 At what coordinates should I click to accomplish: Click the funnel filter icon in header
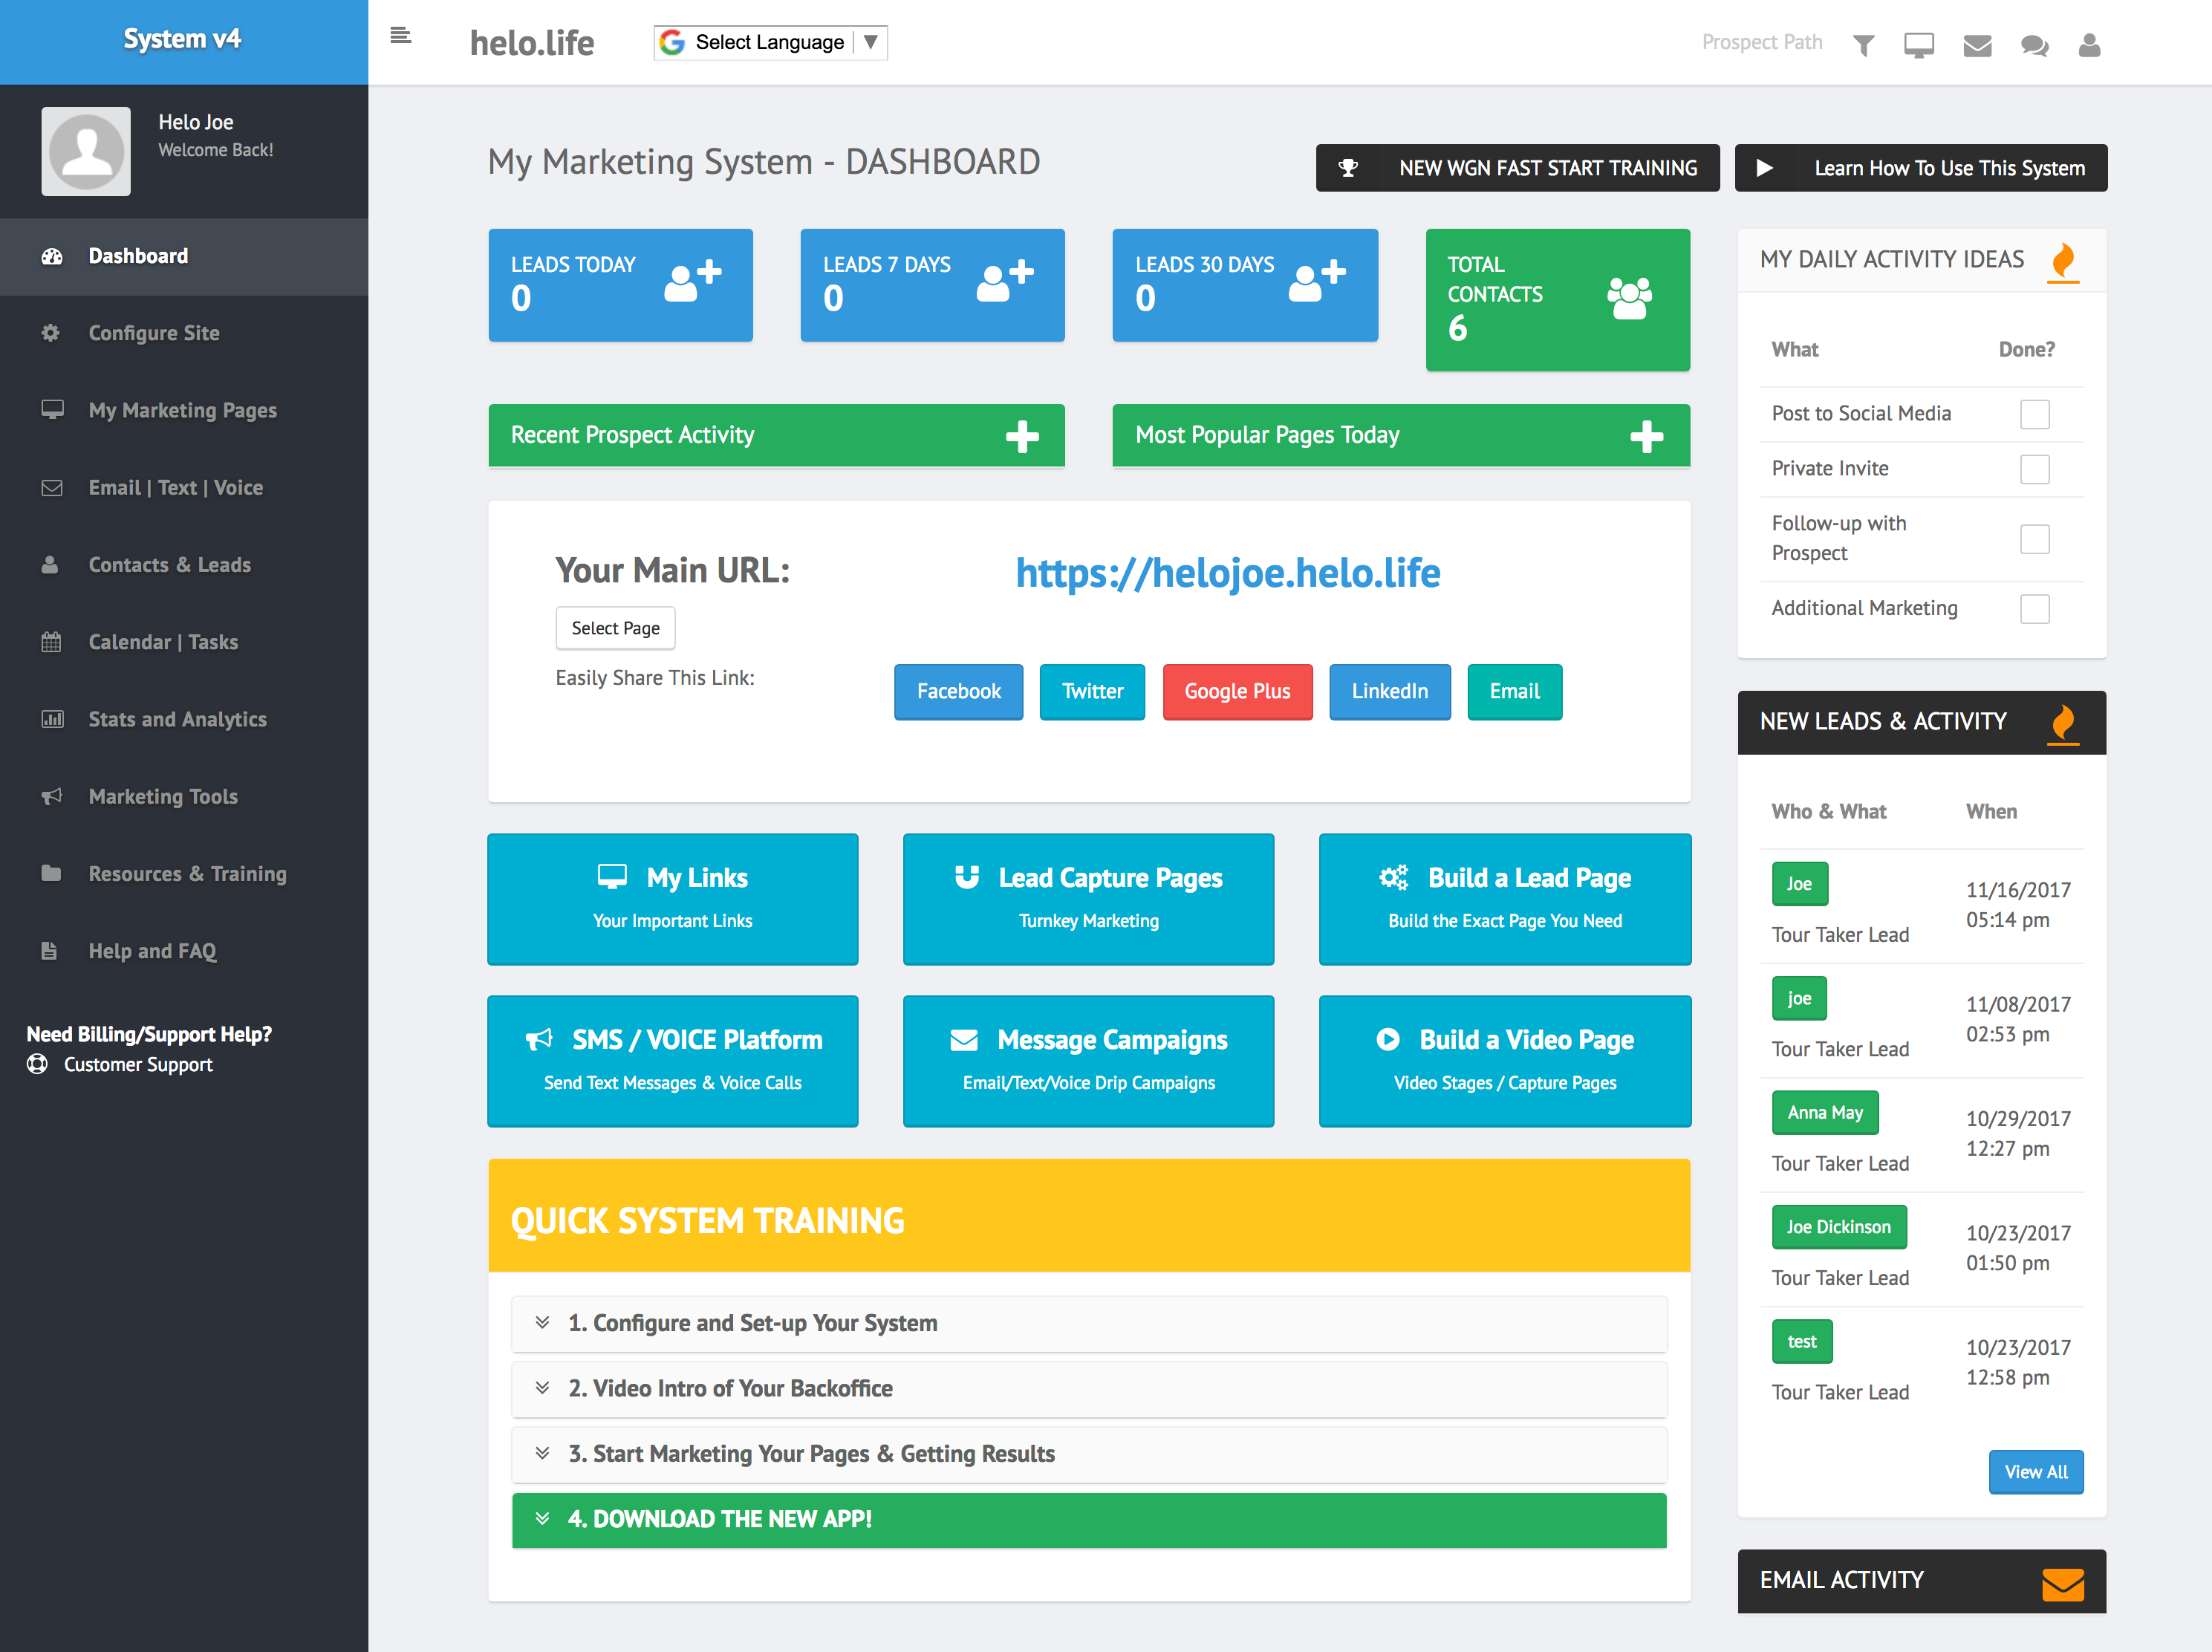point(1863,45)
